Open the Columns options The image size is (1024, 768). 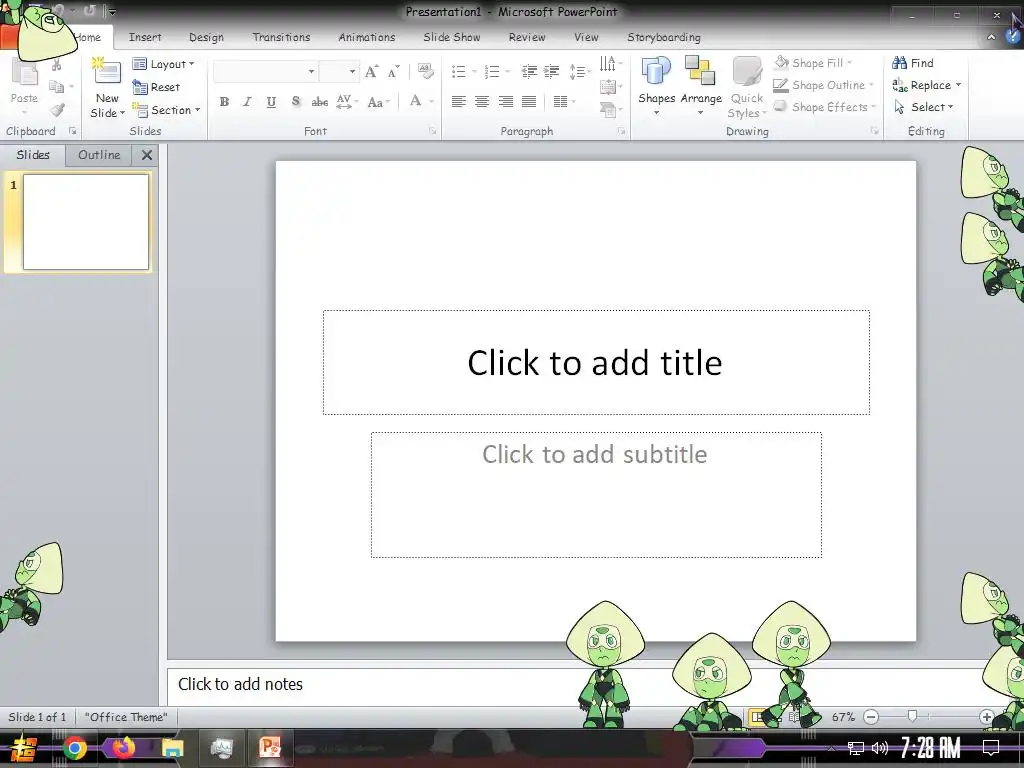(x=562, y=101)
